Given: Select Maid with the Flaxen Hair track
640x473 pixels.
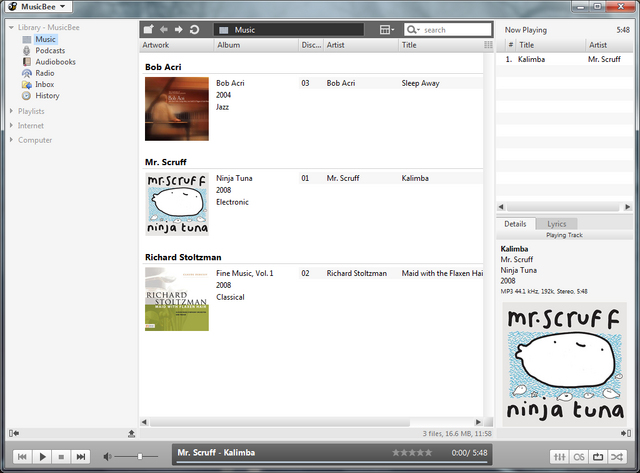Looking at the screenshot, I should click(x=391, y=273).
